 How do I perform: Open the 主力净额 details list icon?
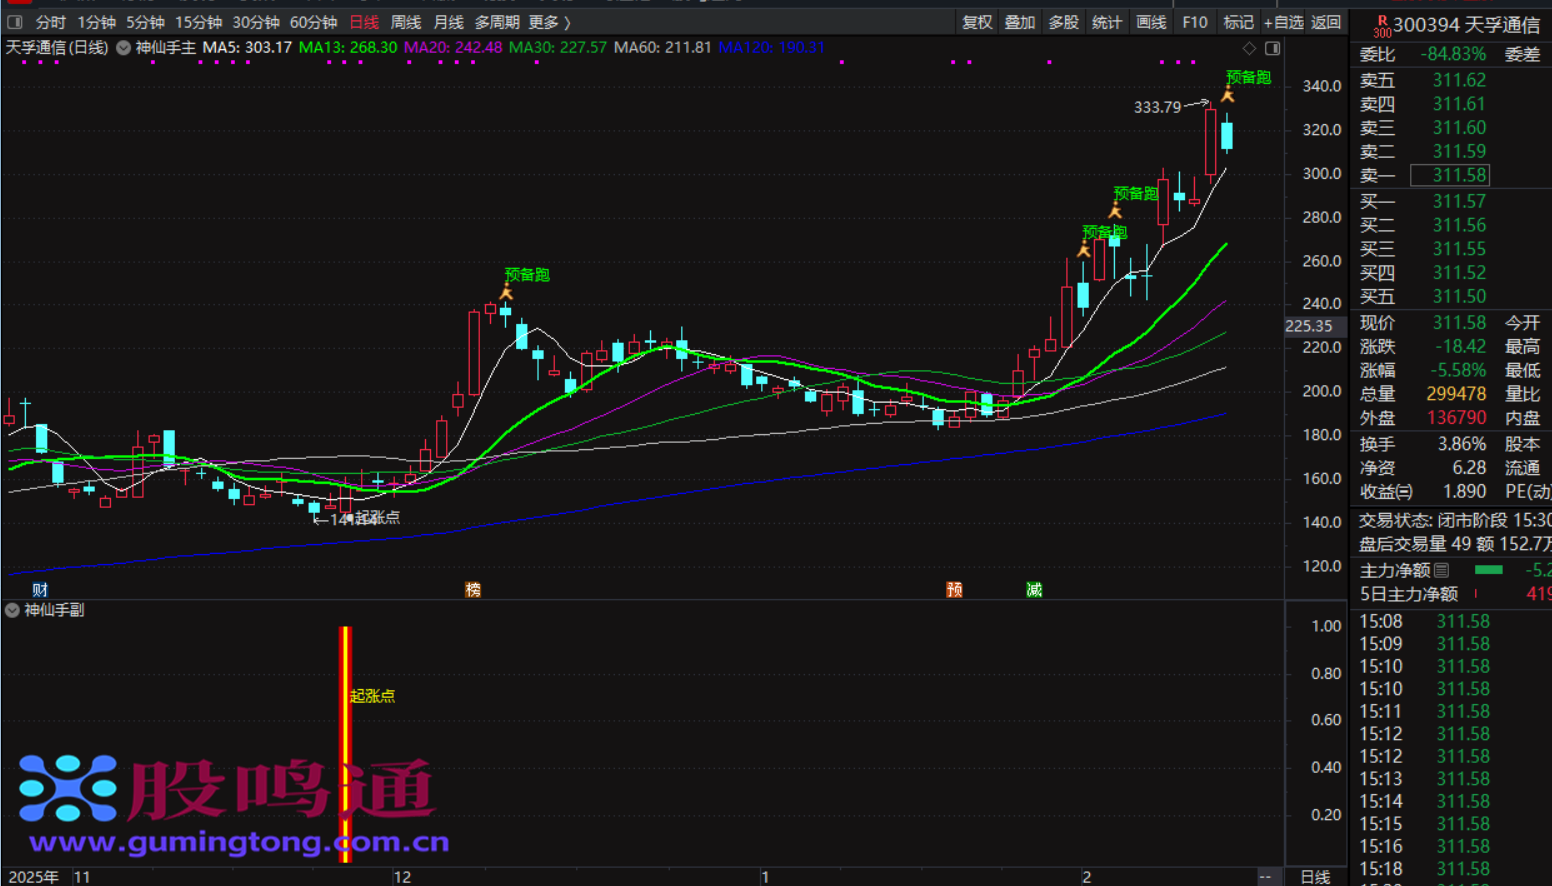coord(1442,570)
